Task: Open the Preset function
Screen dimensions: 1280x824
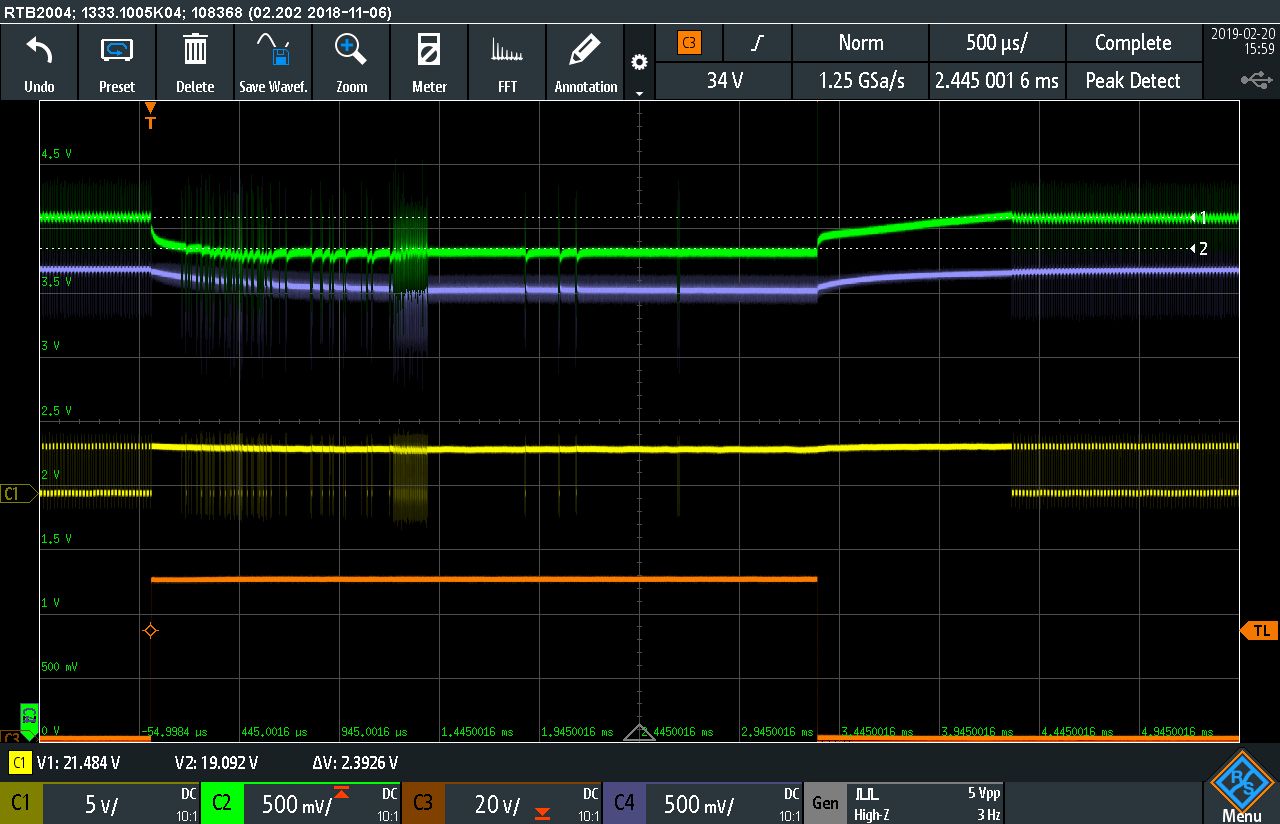Action: [117, 62]
